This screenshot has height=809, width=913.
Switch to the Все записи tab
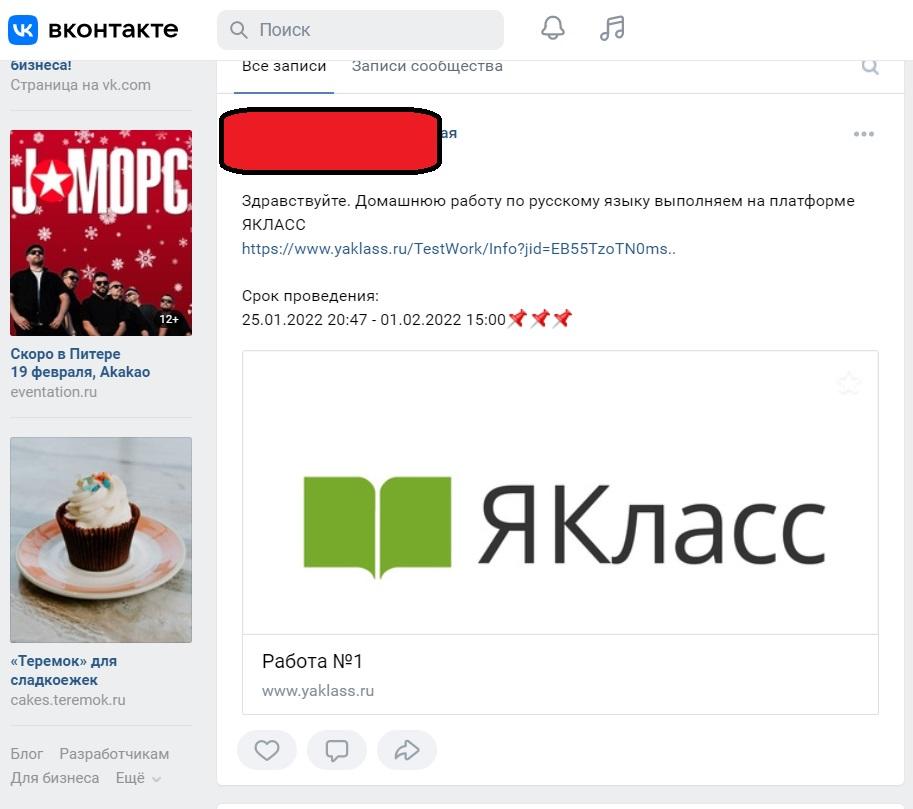(284, 66)
